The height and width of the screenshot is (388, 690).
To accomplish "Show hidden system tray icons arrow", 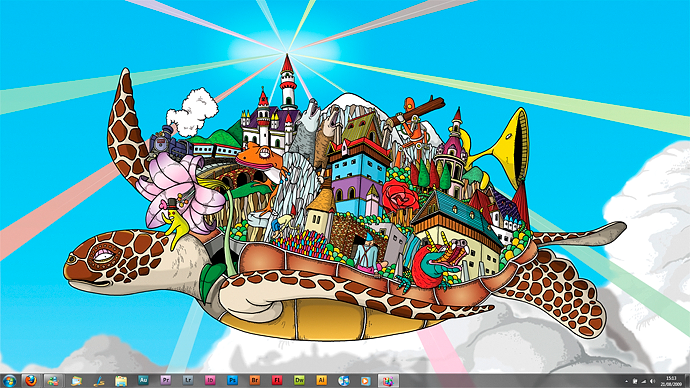I will coord(626,381).
